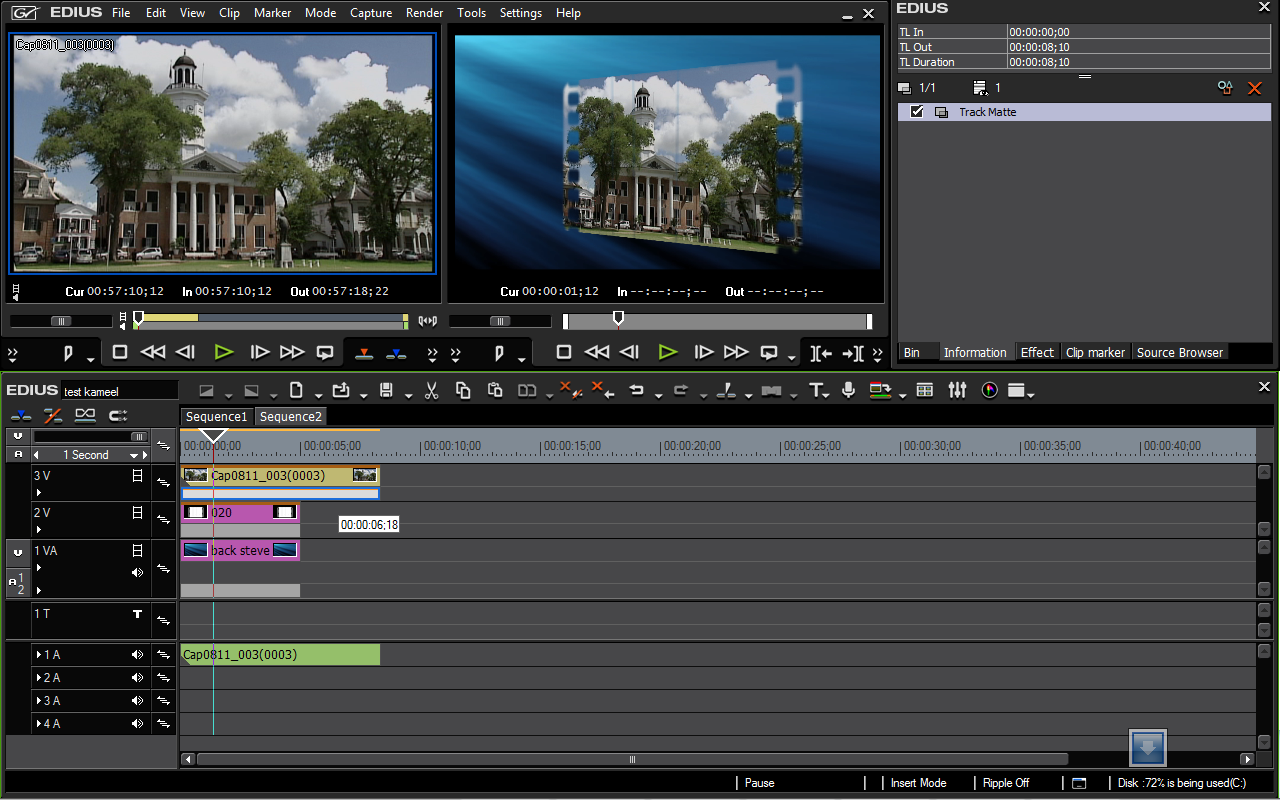Click the Ripple Delete icon
Viewport: 1280px width, 800px height.
[603, 390]
